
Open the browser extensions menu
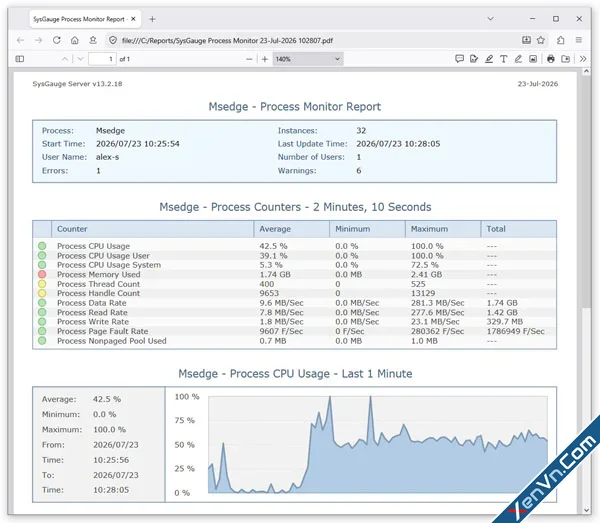561,40
